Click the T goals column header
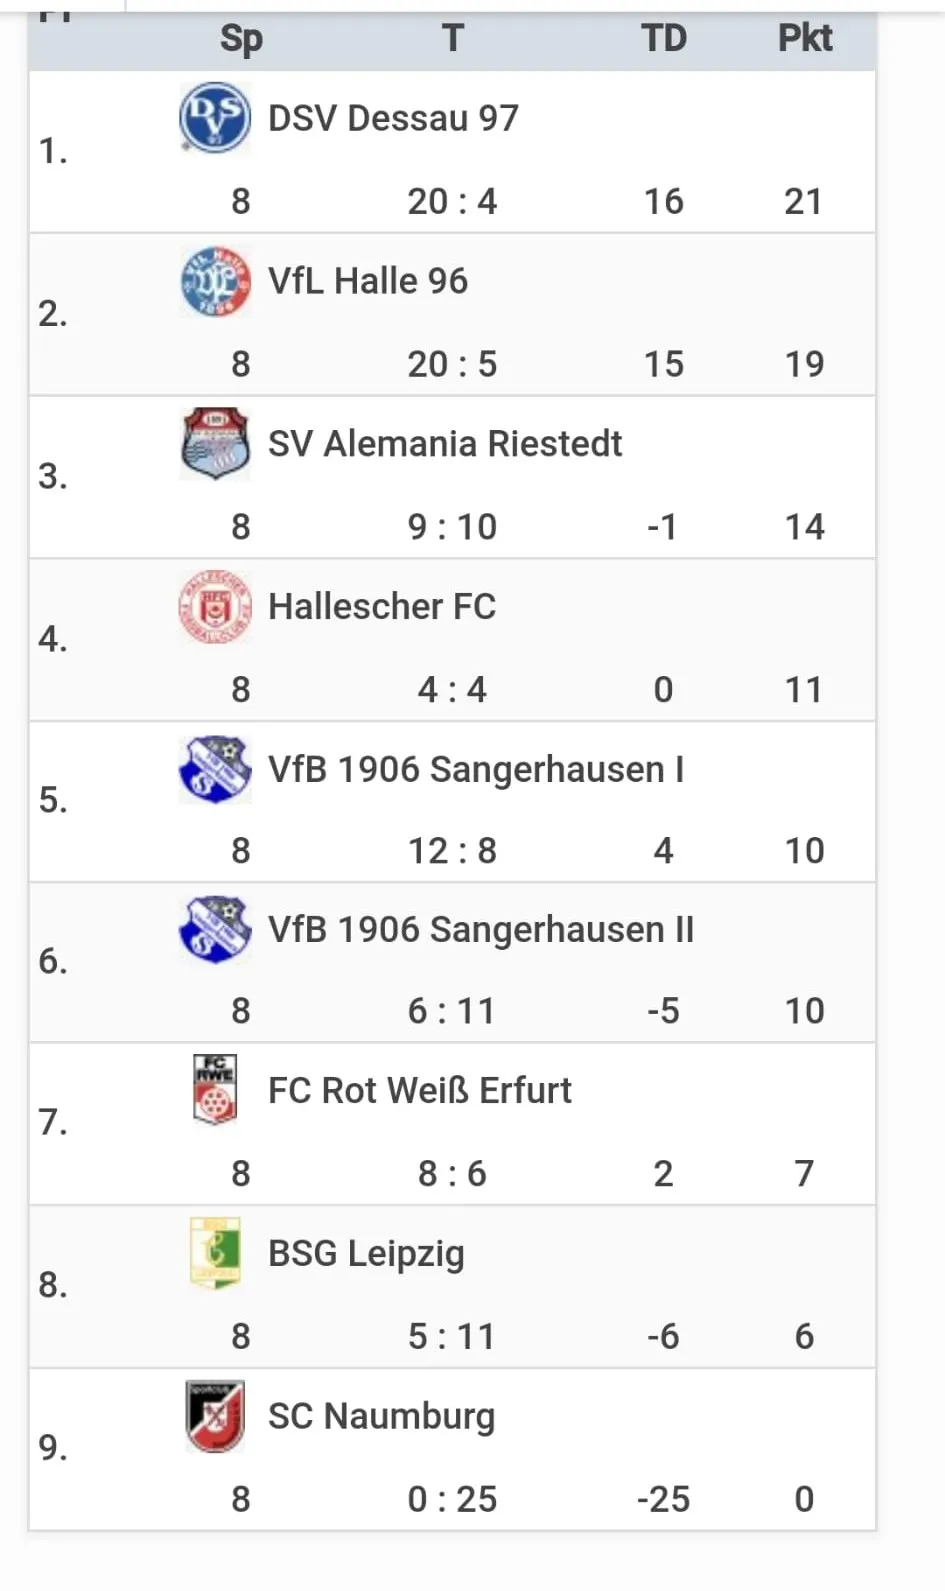 (452, 38)
